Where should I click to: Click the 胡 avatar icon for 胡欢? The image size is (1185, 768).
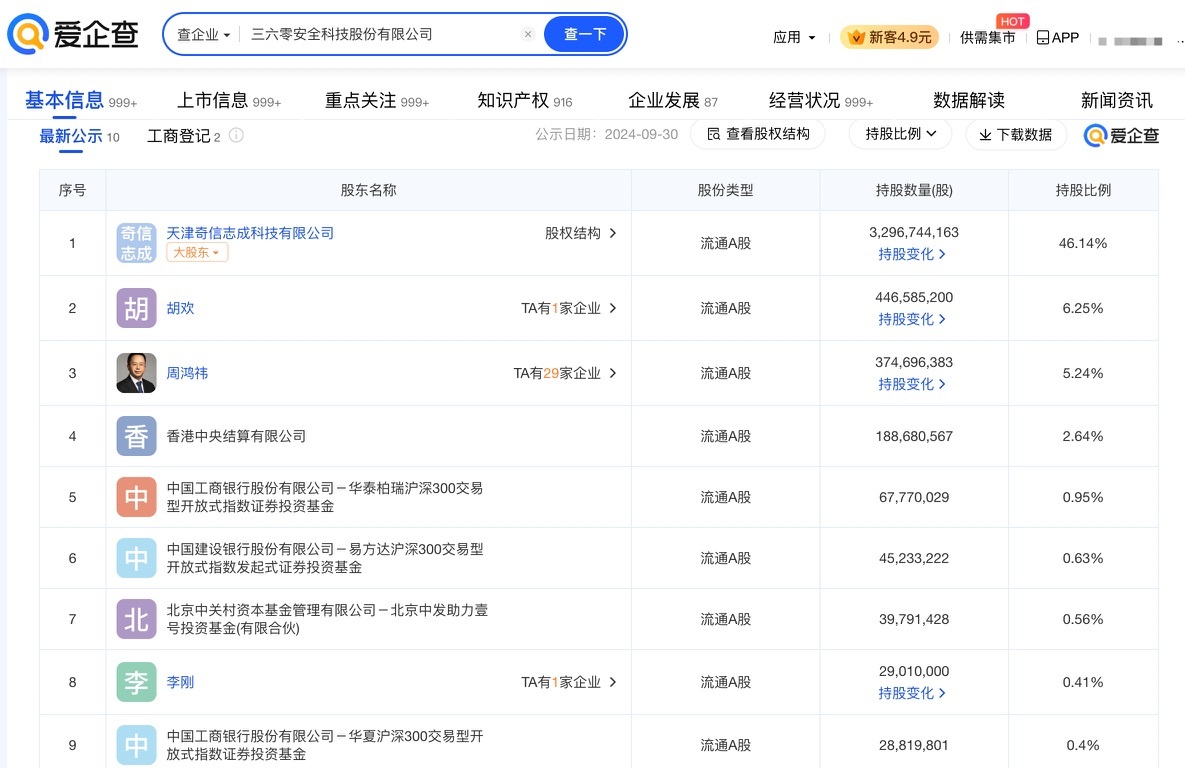[x=136, y=308]
